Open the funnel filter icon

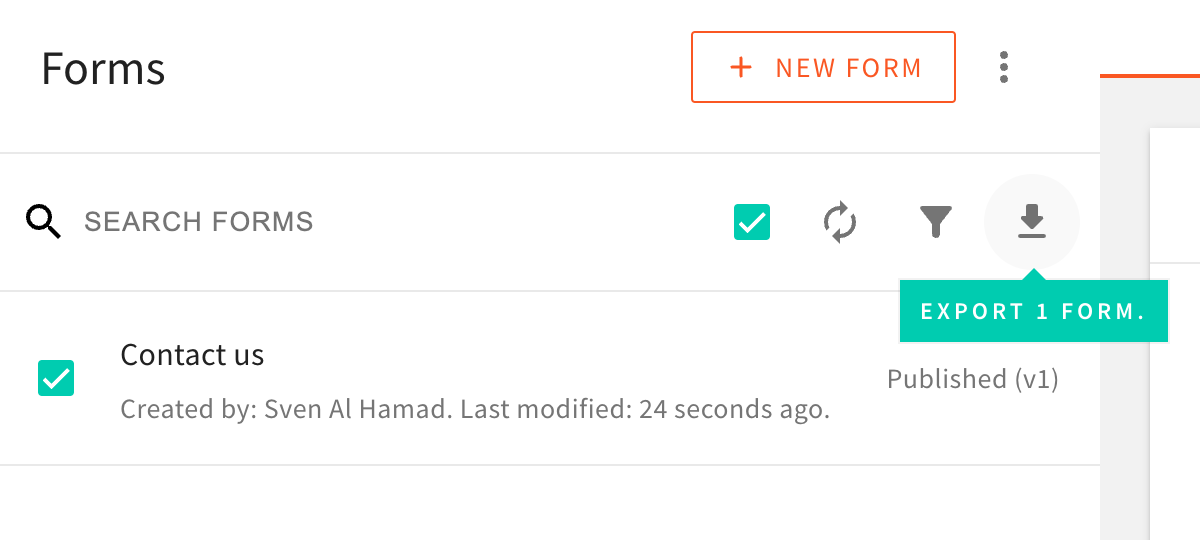click(936, 222)
